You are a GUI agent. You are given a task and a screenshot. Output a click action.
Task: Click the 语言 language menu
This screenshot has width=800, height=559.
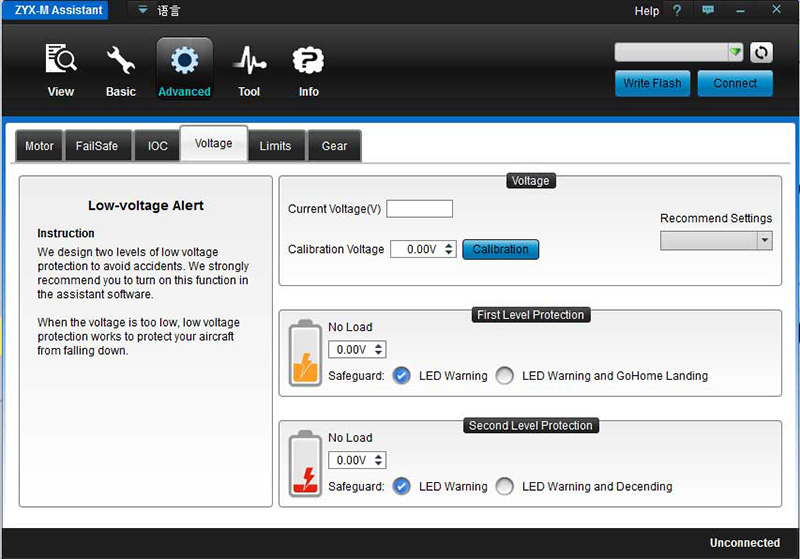click(168, 10)
